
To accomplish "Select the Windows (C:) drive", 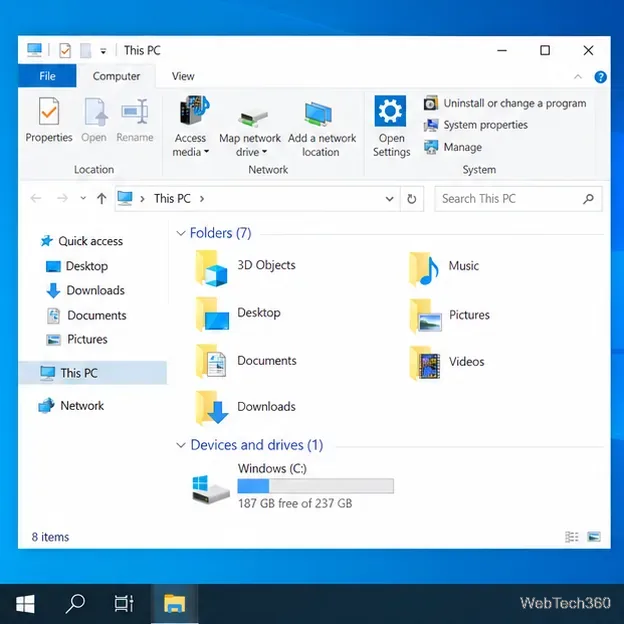I will click(293, 486).
